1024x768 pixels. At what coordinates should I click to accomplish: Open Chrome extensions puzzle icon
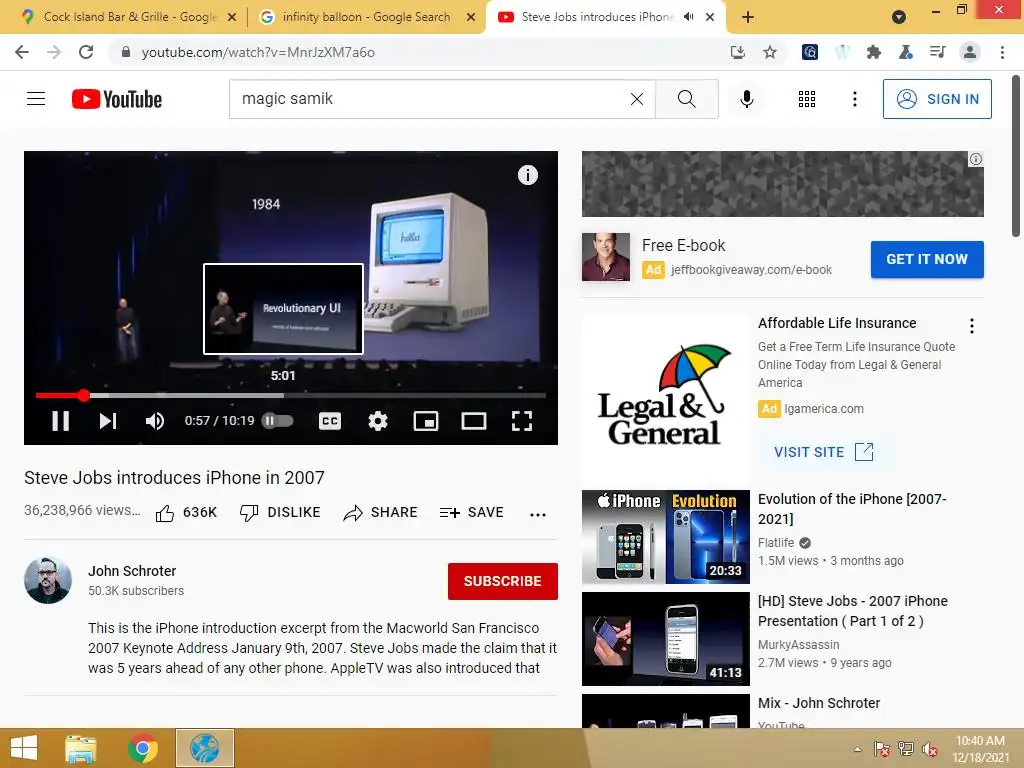(873, 52)
